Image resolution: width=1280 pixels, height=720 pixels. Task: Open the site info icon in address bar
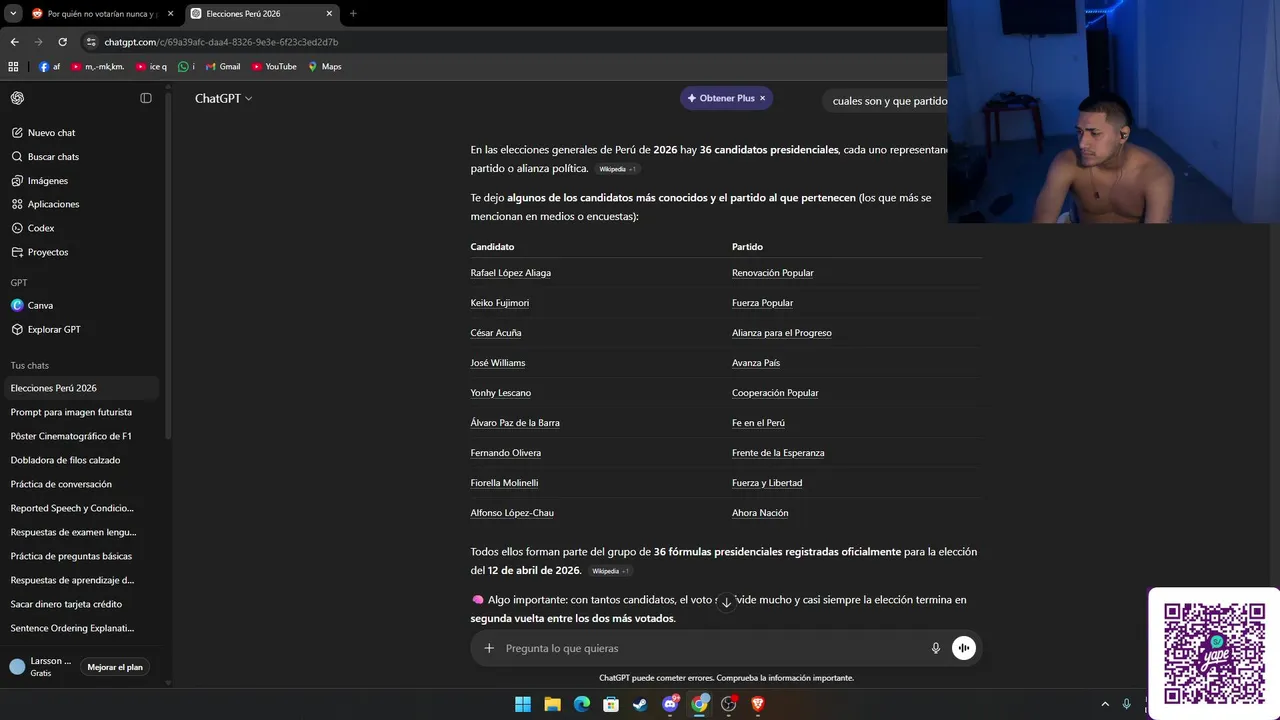(91, 42)
